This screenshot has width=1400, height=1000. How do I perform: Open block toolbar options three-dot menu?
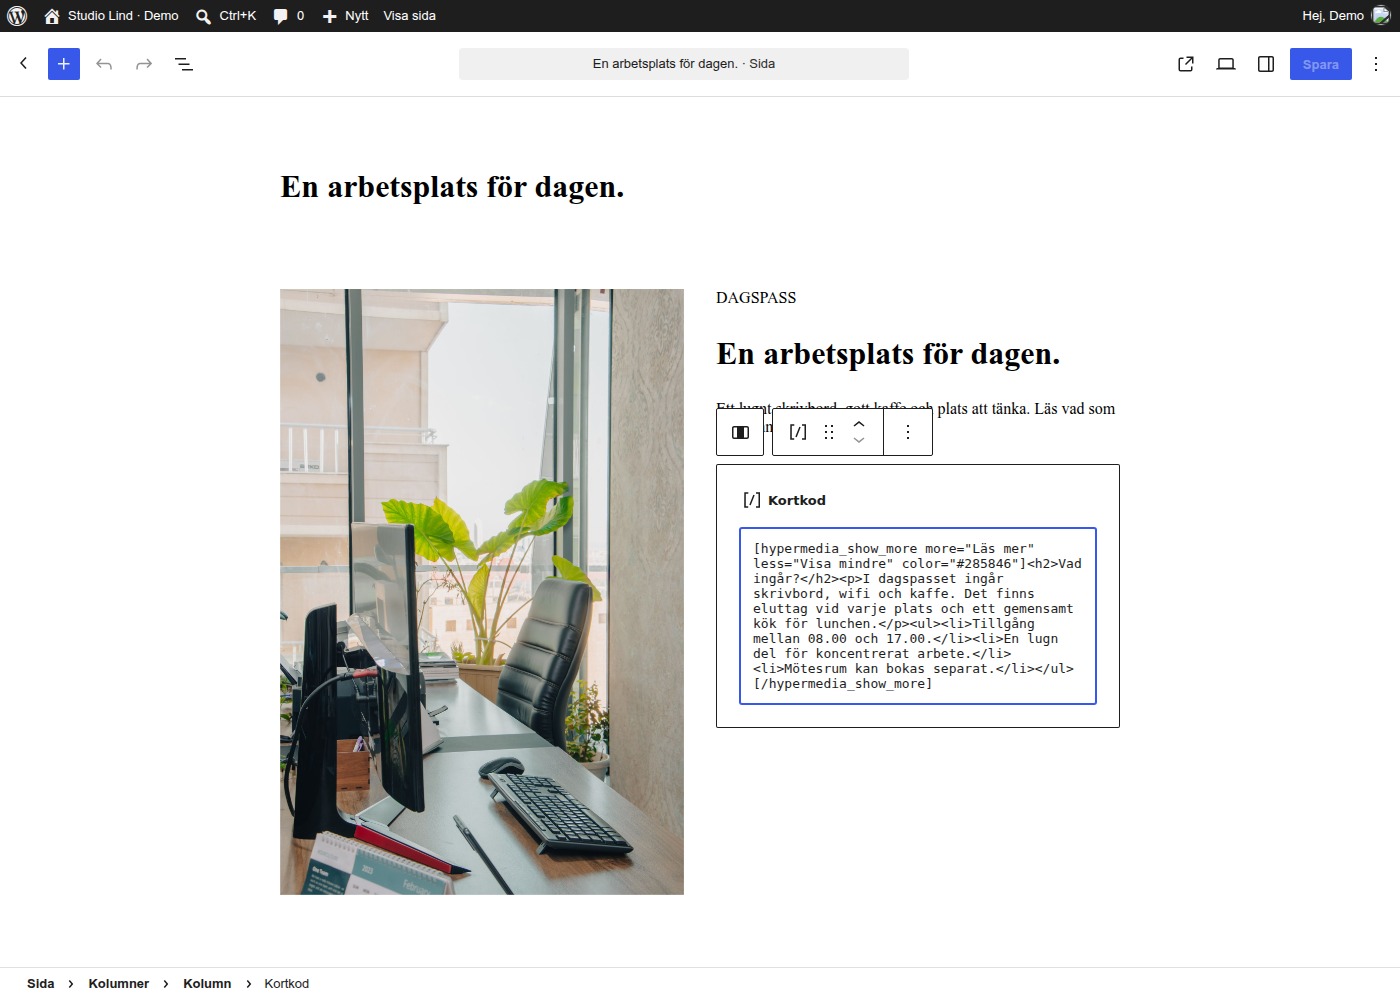(x=908, y=432)
